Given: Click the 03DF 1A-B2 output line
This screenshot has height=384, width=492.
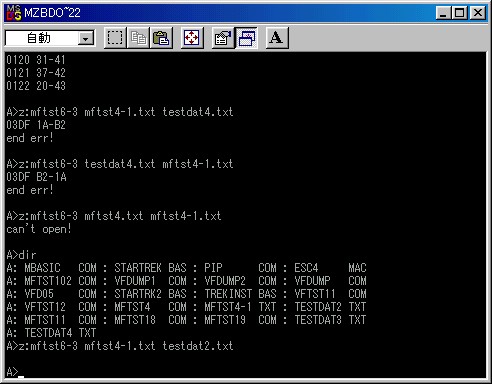Looking at the screenshot, I should [36, 125].
